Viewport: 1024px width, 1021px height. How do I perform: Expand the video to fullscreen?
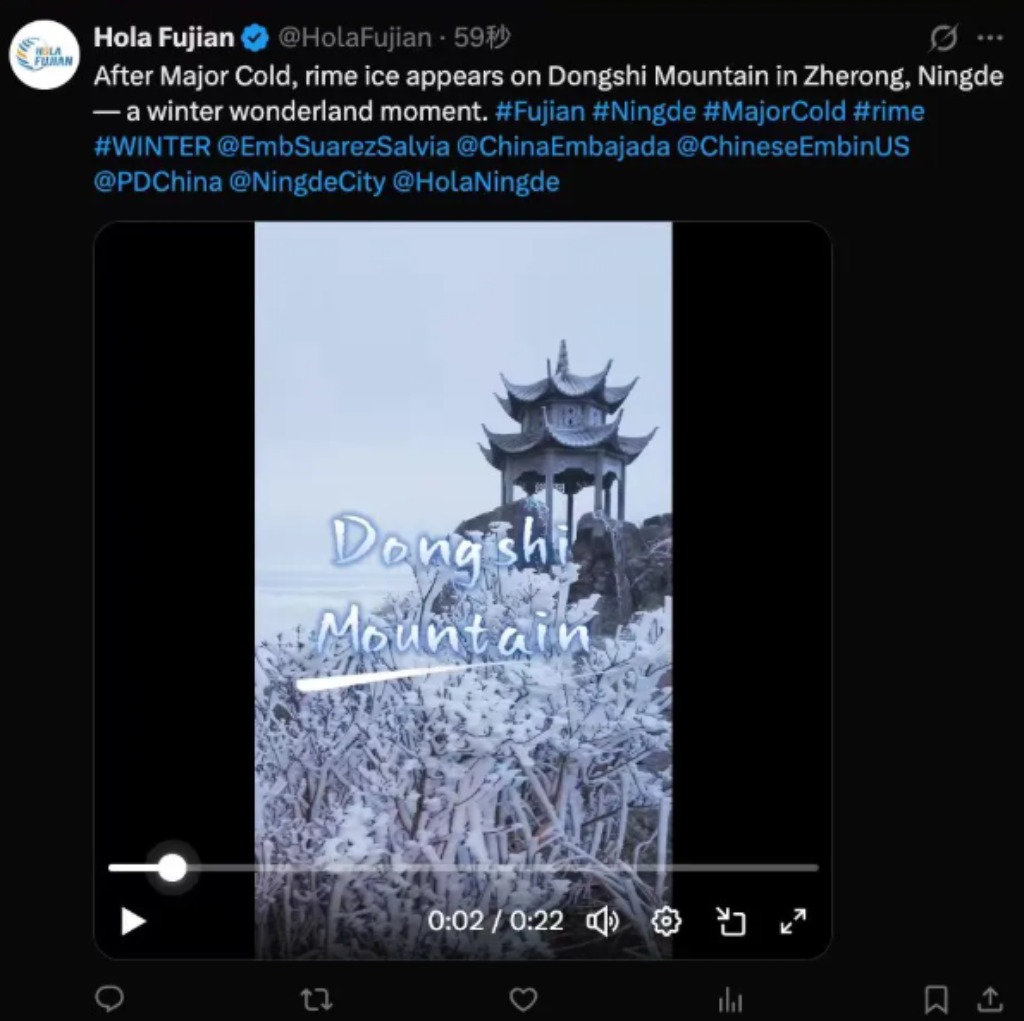[x=793, y=922]
